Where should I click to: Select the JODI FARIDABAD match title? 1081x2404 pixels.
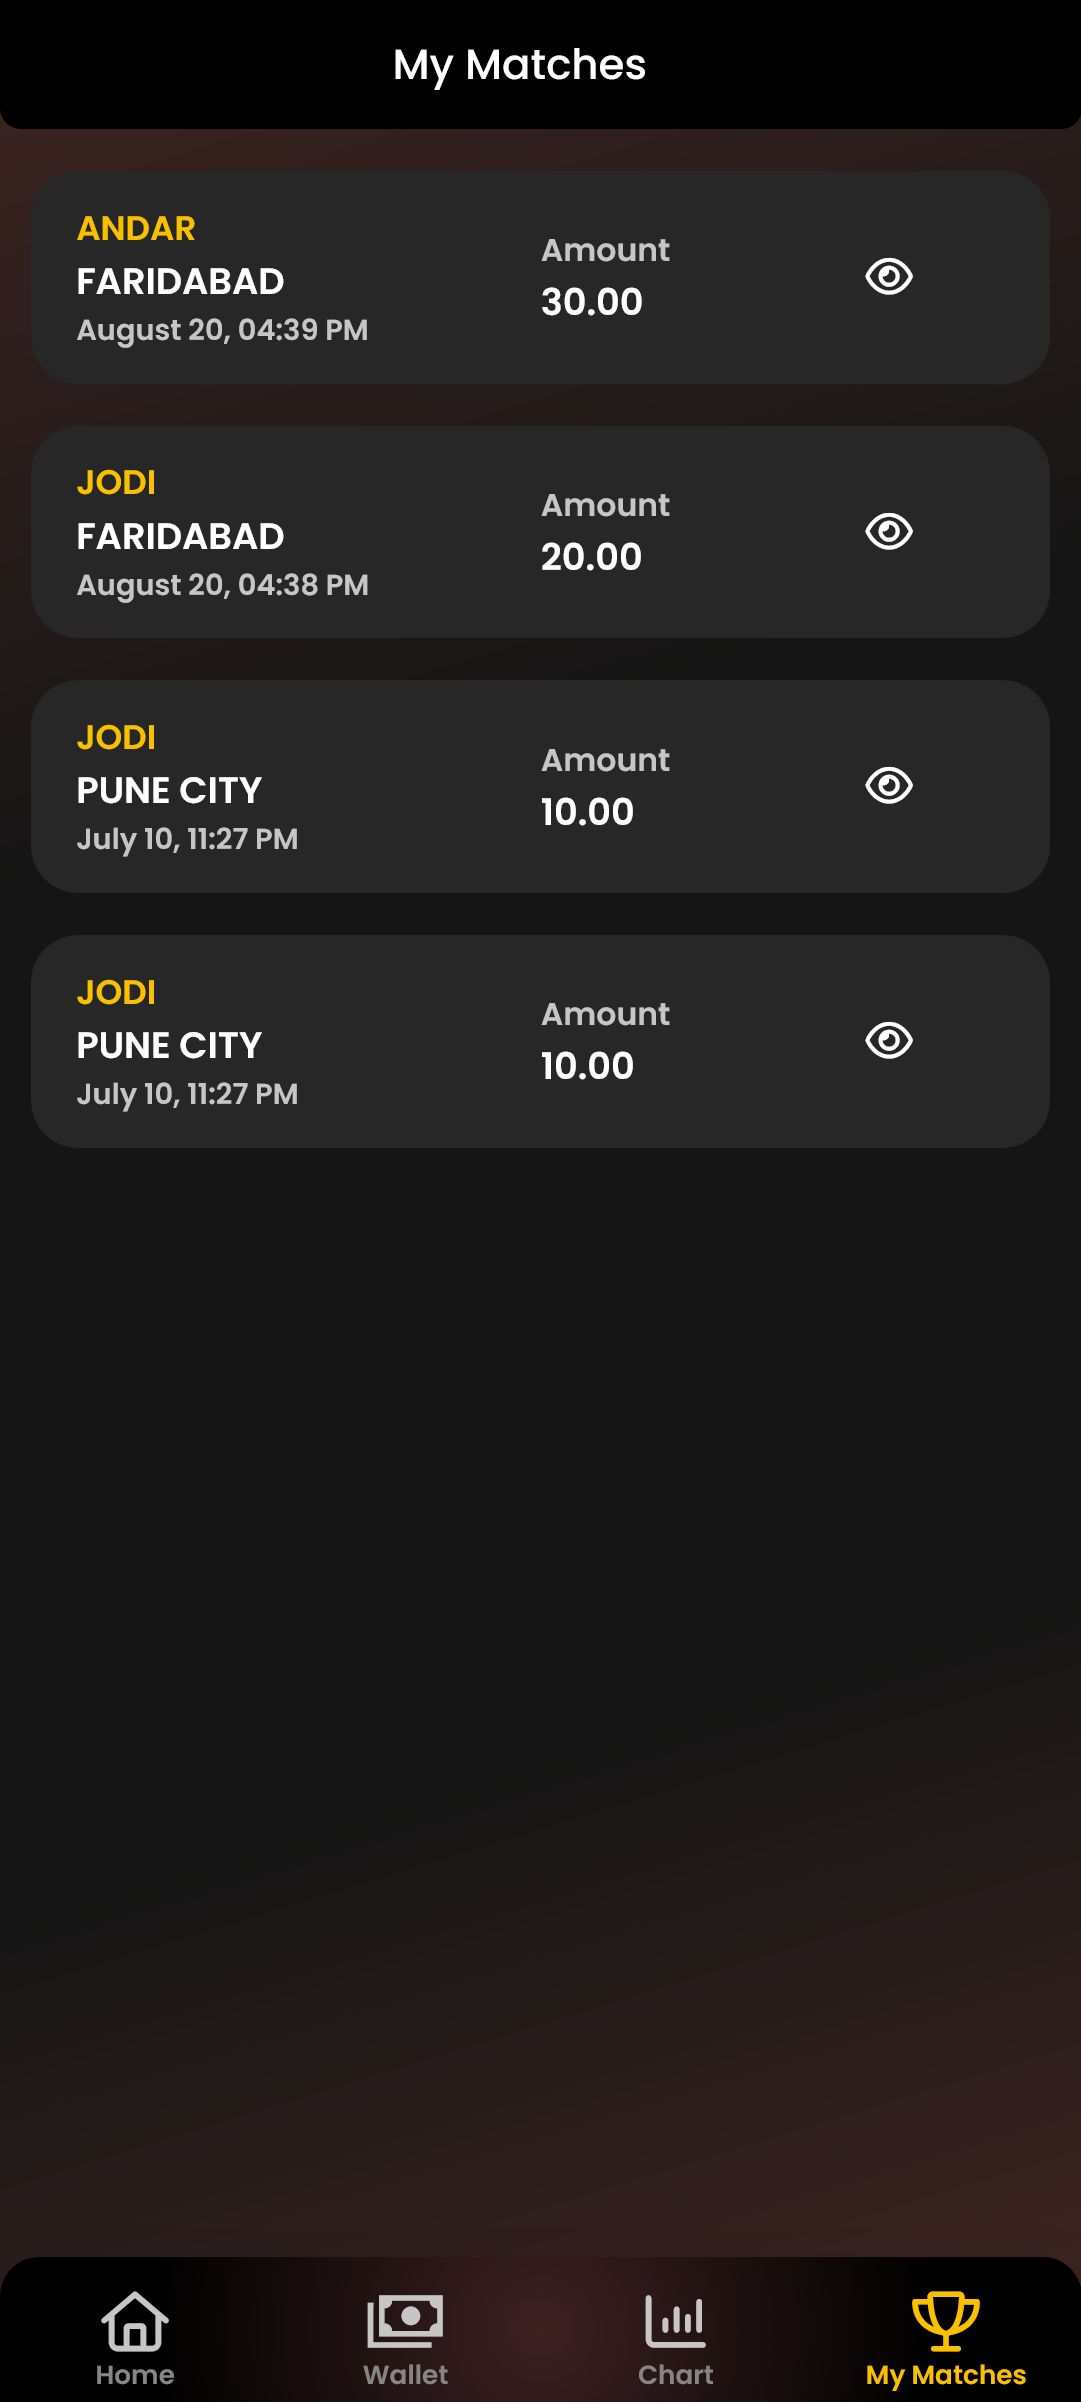tap(180, 537)
